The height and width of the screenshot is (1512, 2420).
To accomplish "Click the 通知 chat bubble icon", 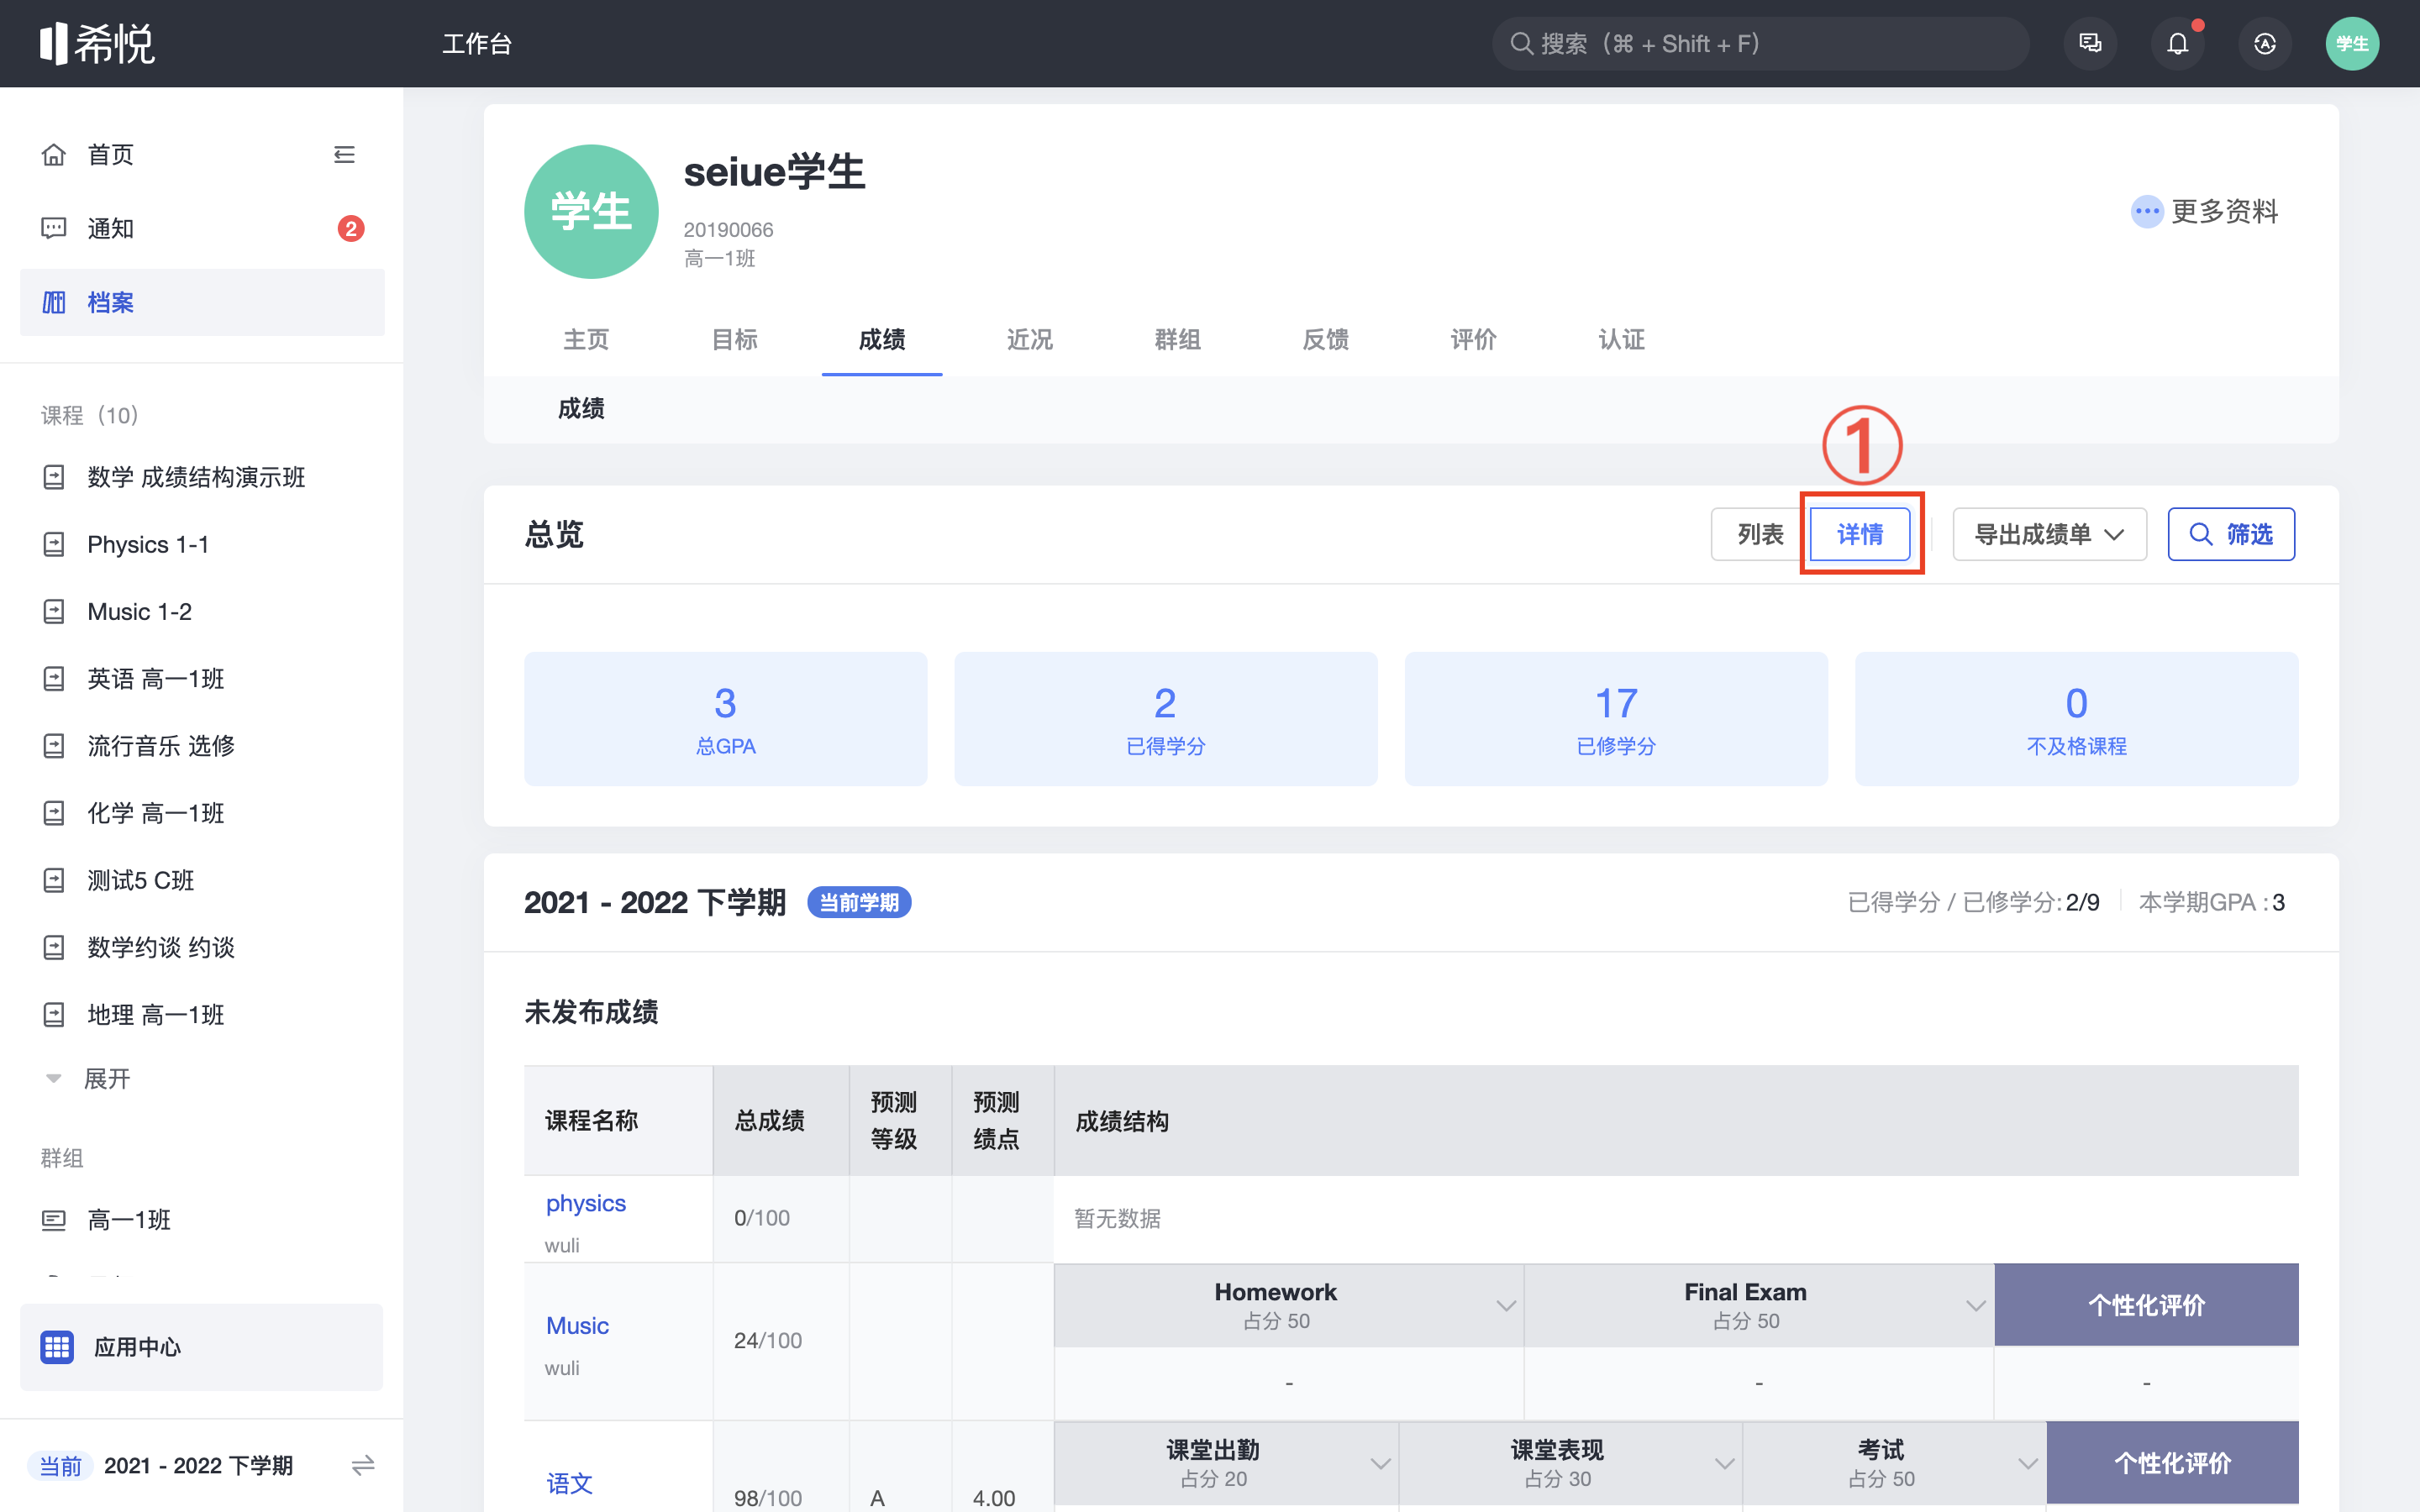I will [x=54, y=228].
